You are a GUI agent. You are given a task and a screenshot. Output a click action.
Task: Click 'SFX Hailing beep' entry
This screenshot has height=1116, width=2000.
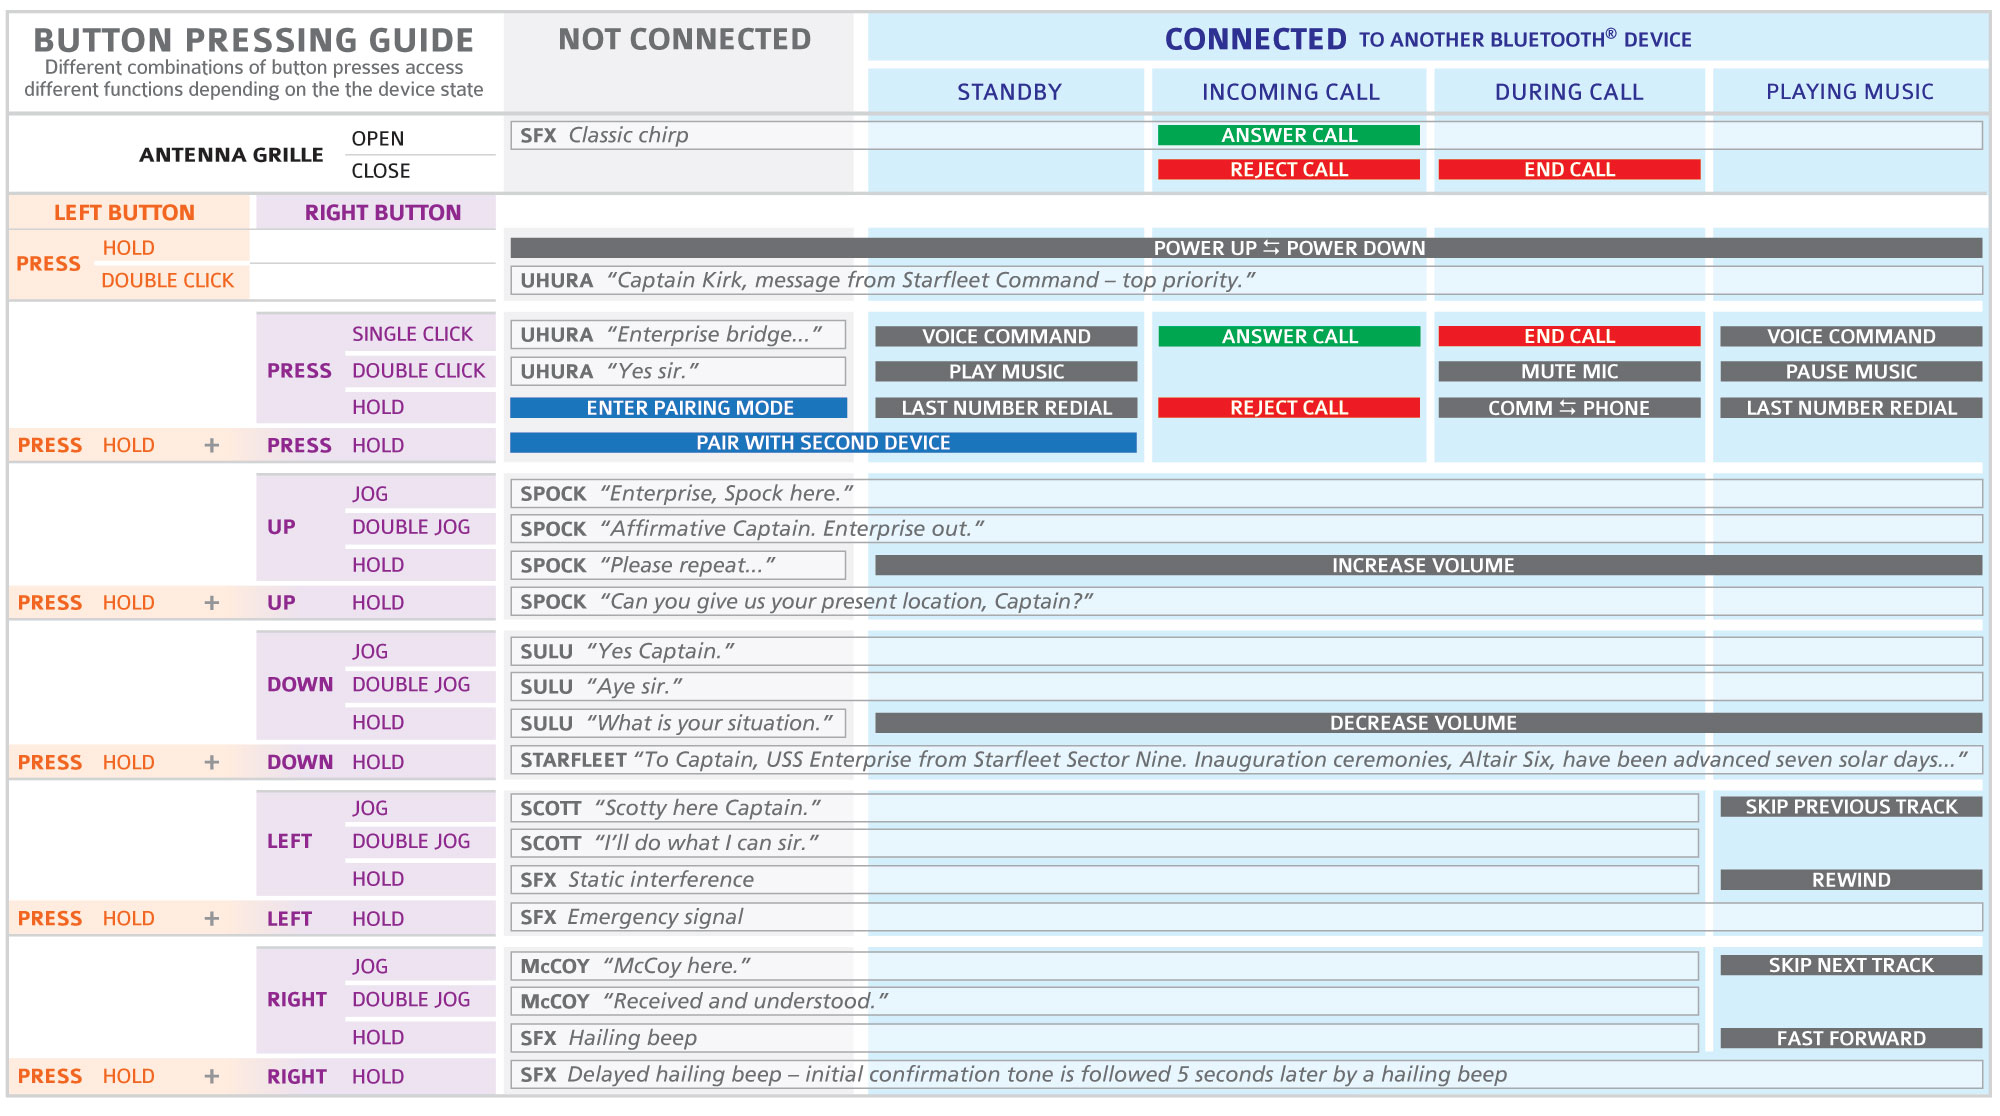tap(1104, 1038)
